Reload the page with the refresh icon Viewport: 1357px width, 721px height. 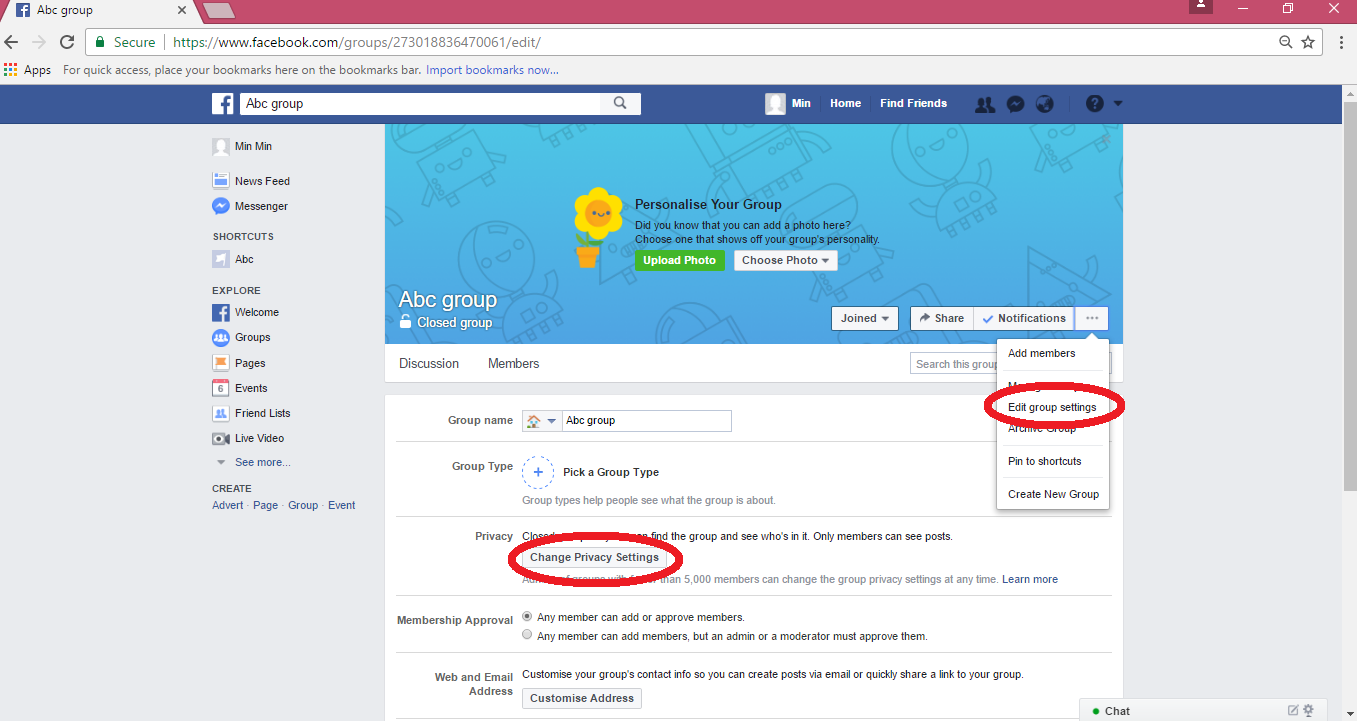click(67, 42)
